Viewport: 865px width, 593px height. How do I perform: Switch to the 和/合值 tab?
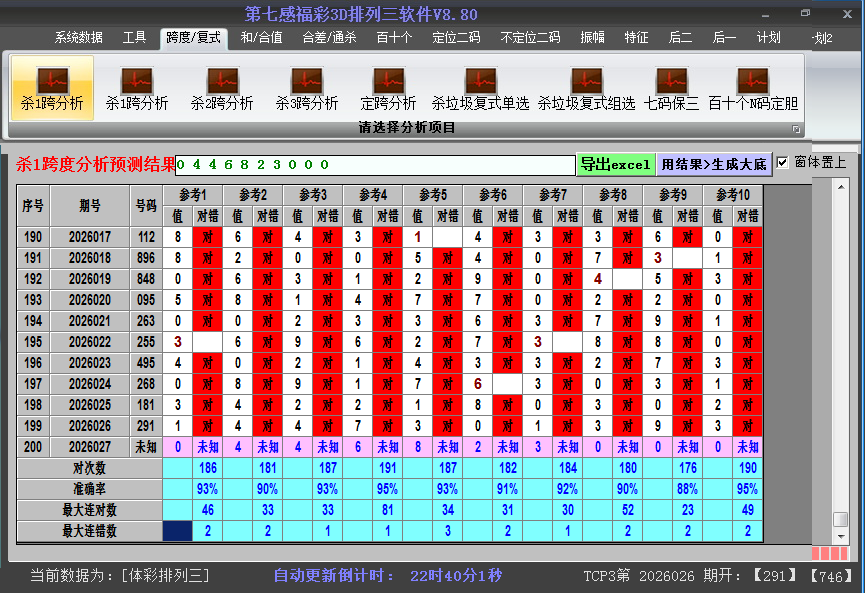264,38
